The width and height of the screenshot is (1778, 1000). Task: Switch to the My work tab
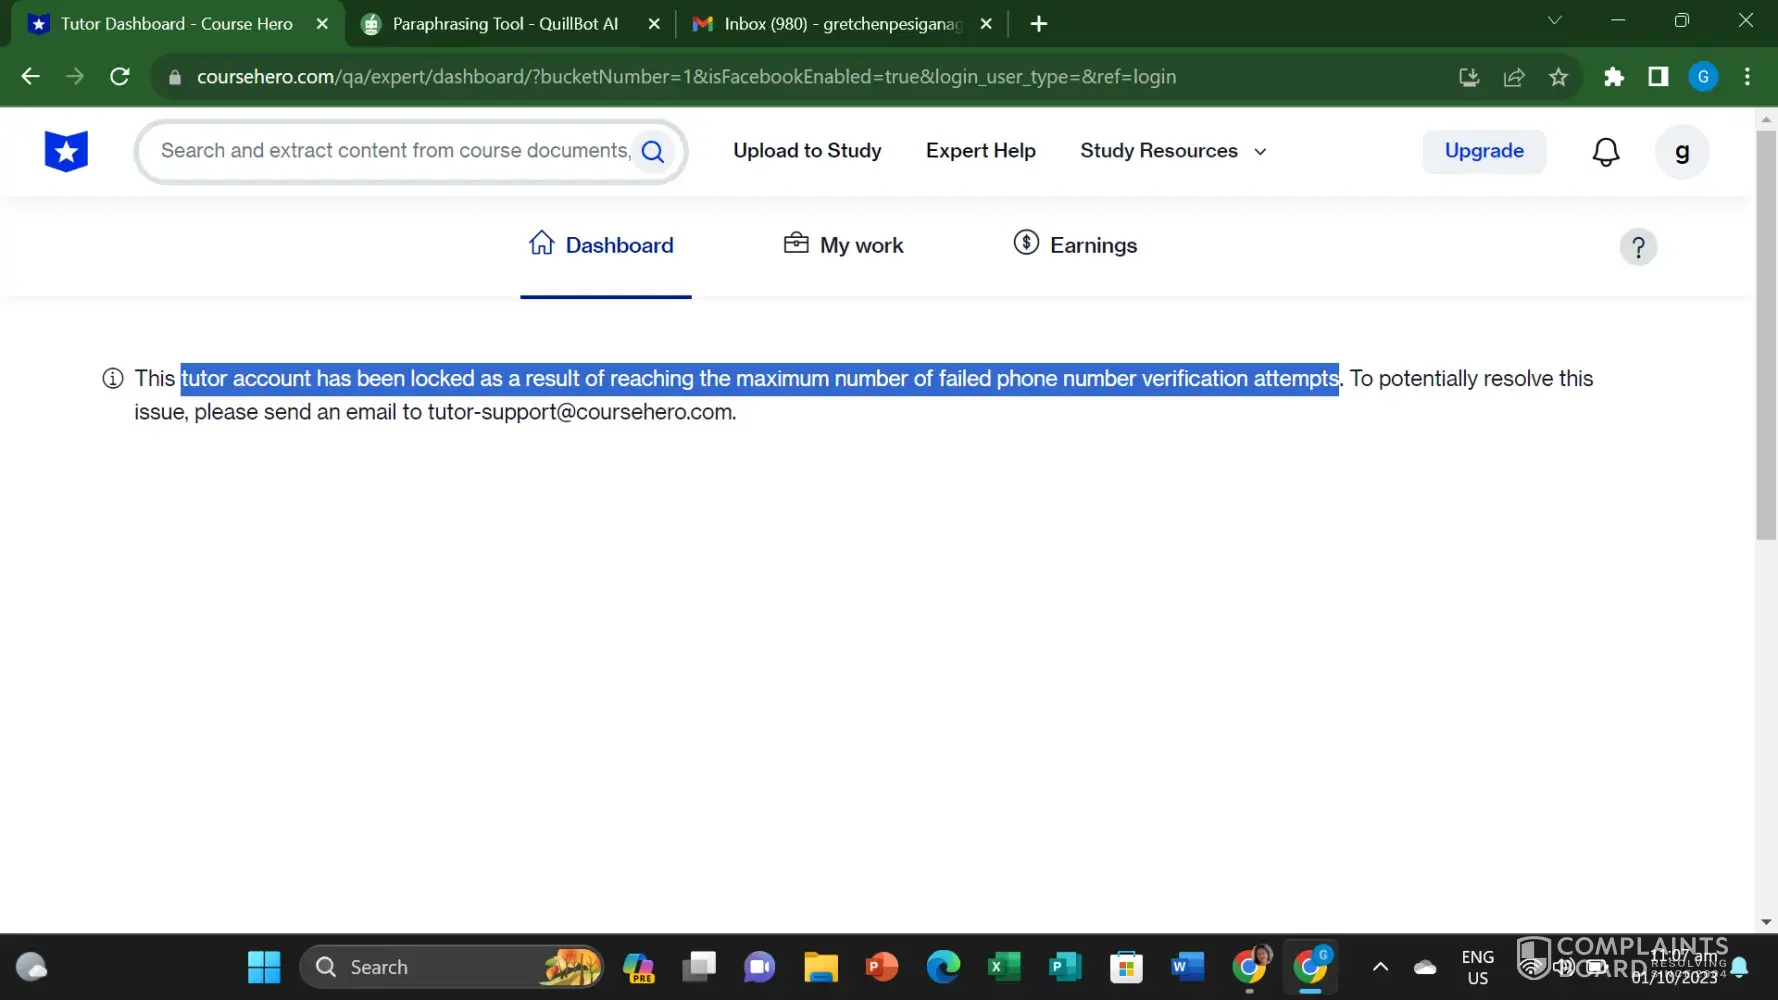click(843, 245)
